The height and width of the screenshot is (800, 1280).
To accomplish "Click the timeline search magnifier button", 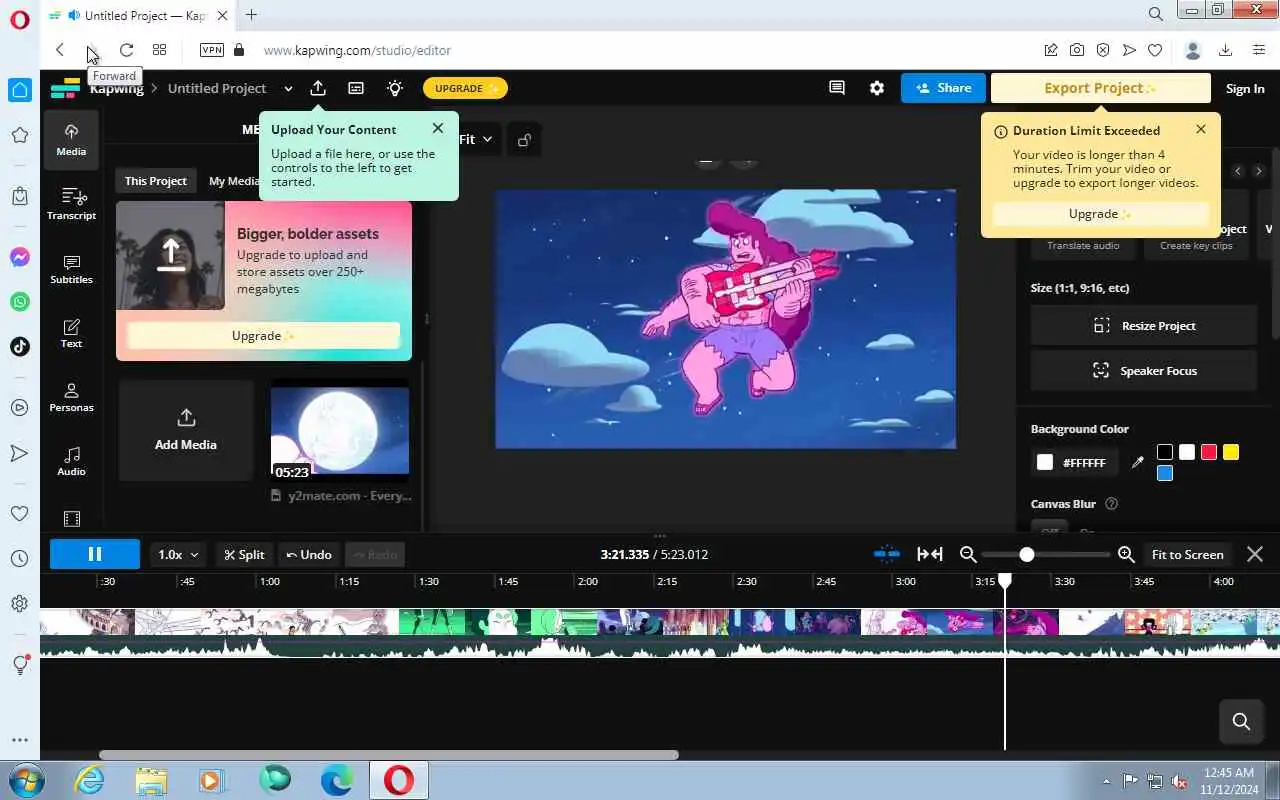I will click(x=1242, y=721).
